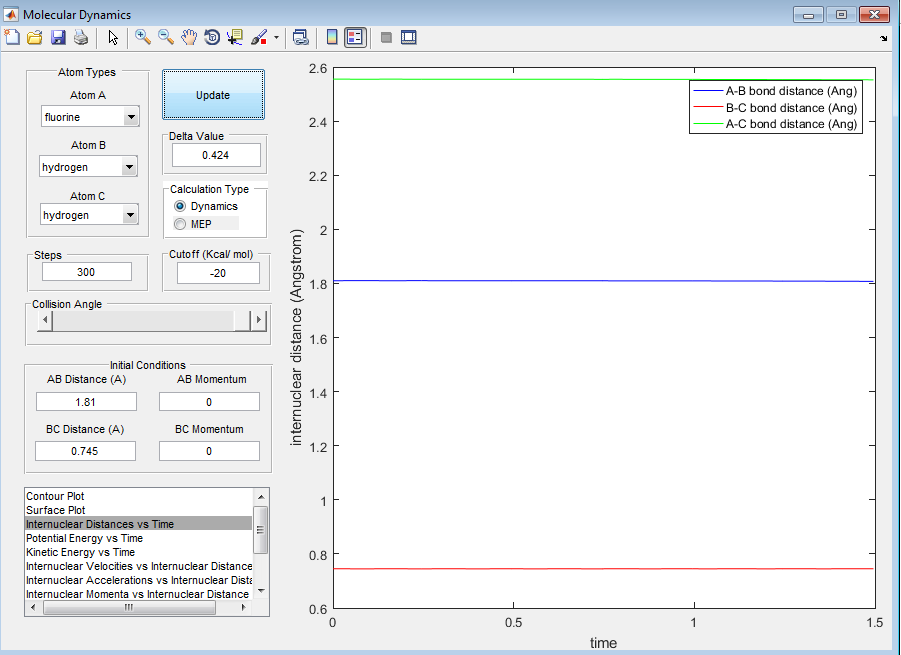Select the Zoom In magnifier tool
The image size is (901, 655).
pyautogui.click(x=142, y=37)
